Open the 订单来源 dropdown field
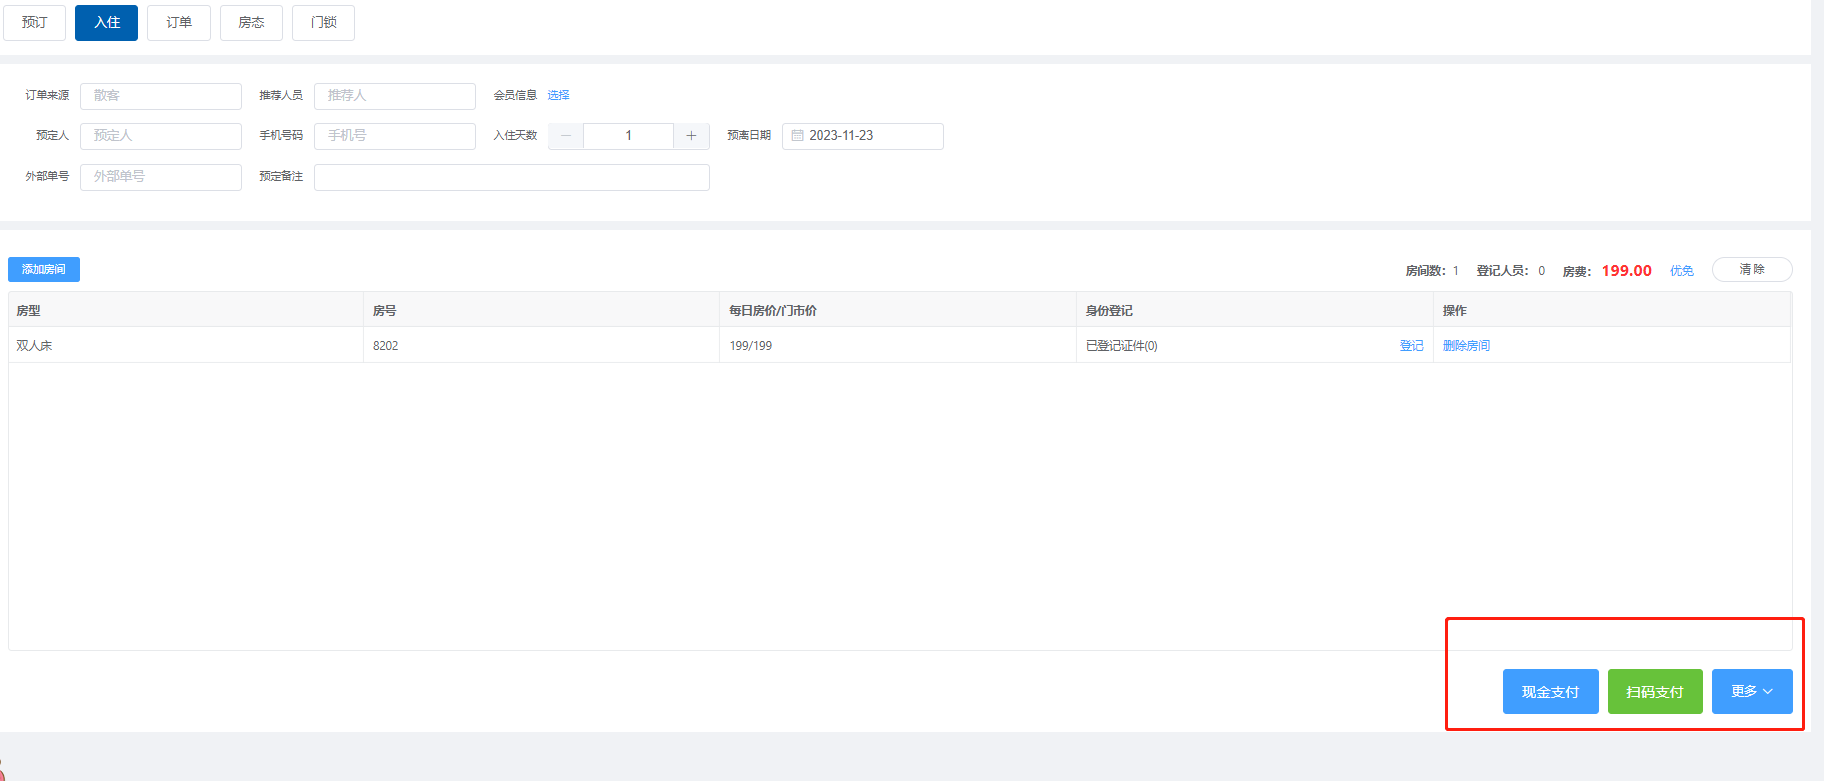The width and height of the screenshot is (1824, 781). tap(161, 96)
